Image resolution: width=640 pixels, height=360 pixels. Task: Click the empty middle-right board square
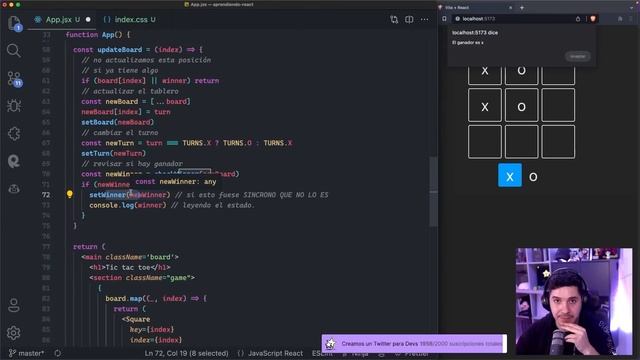click(x=558, y=105)
